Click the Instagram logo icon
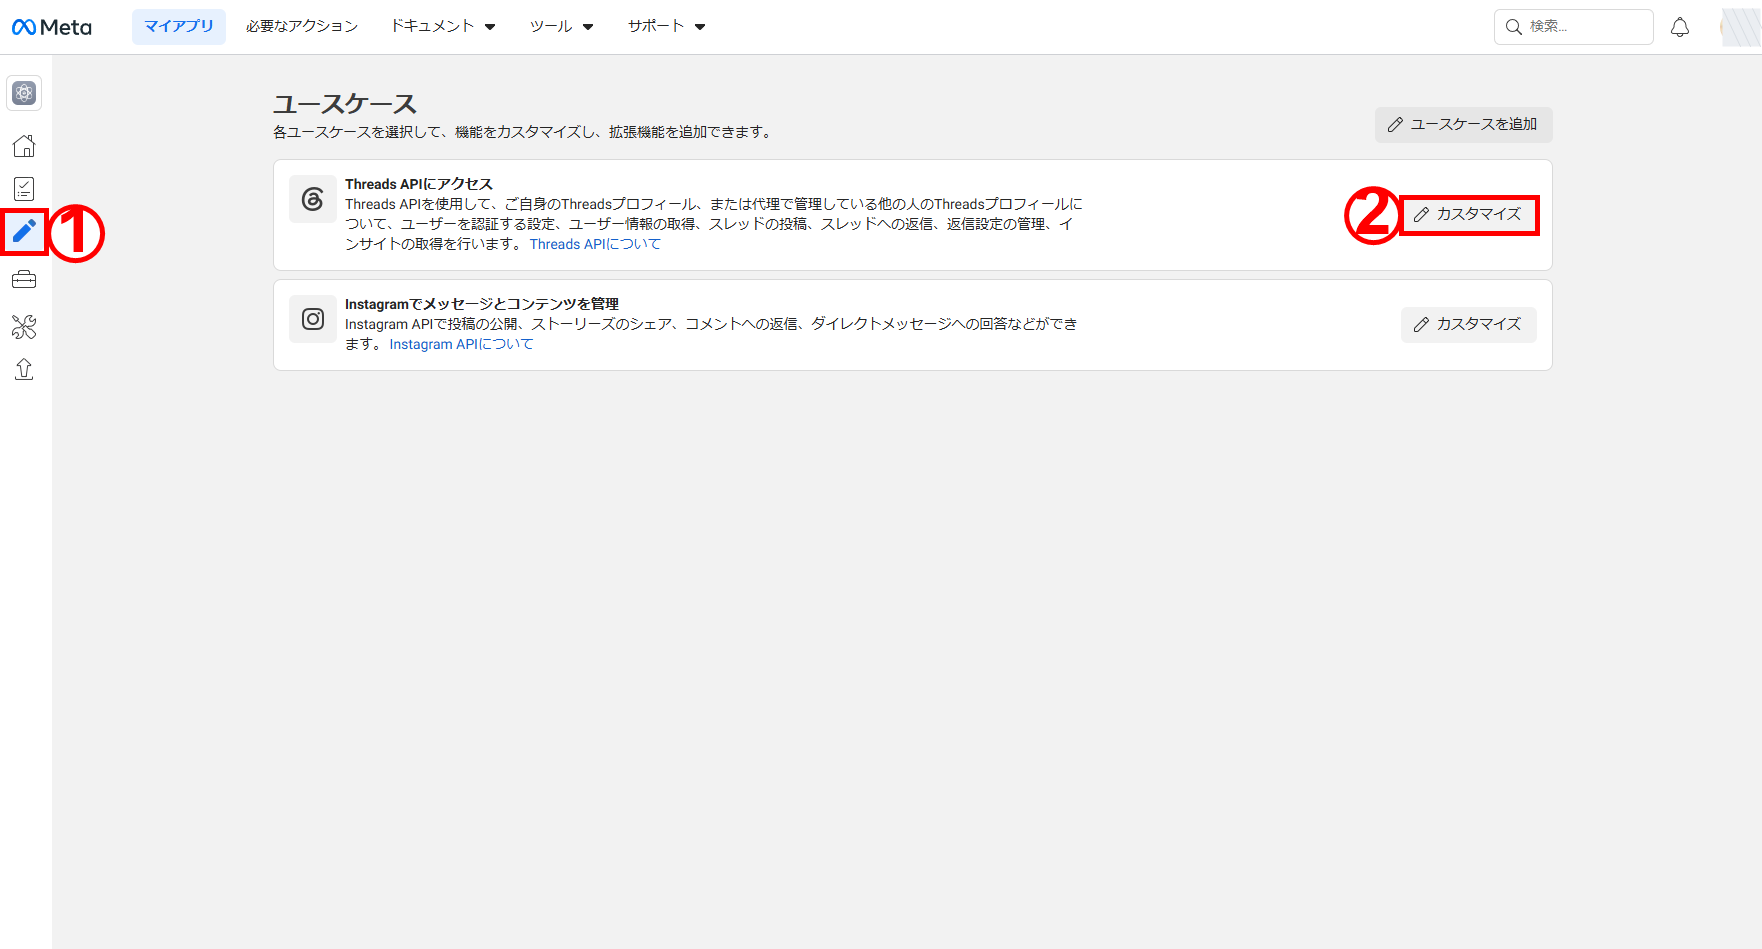The image size is (1762, 949). tap(313, 319)
